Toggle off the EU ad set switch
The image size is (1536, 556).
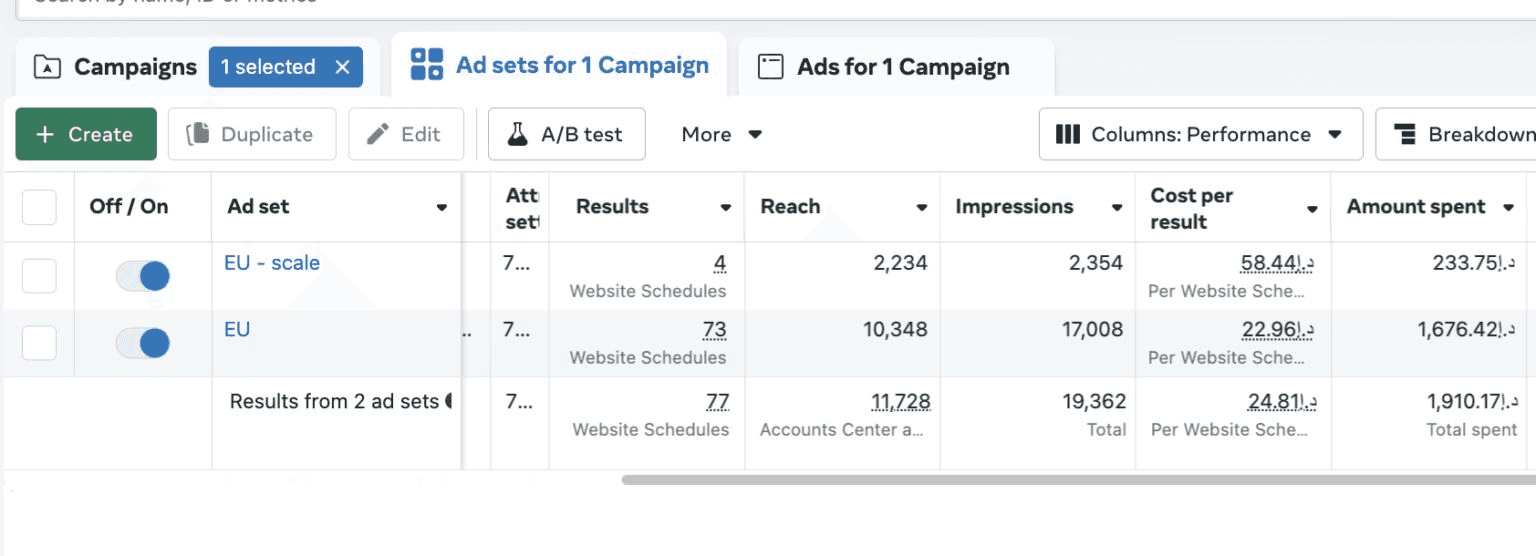143,343
